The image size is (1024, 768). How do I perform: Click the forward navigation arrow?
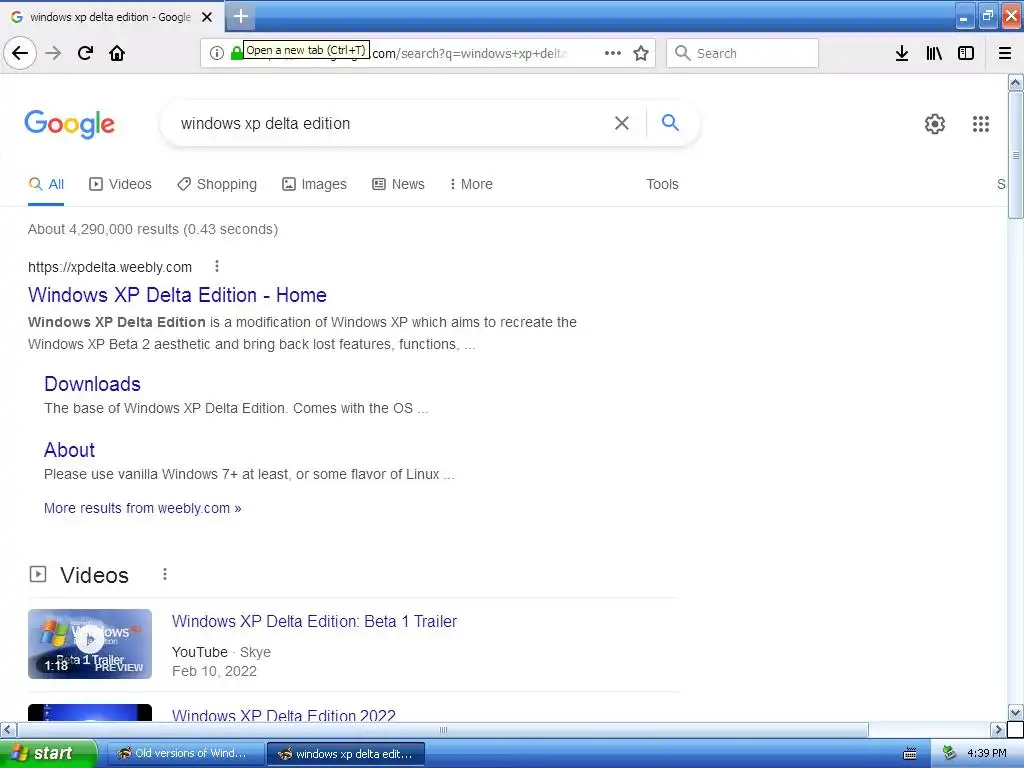(53, 53)
